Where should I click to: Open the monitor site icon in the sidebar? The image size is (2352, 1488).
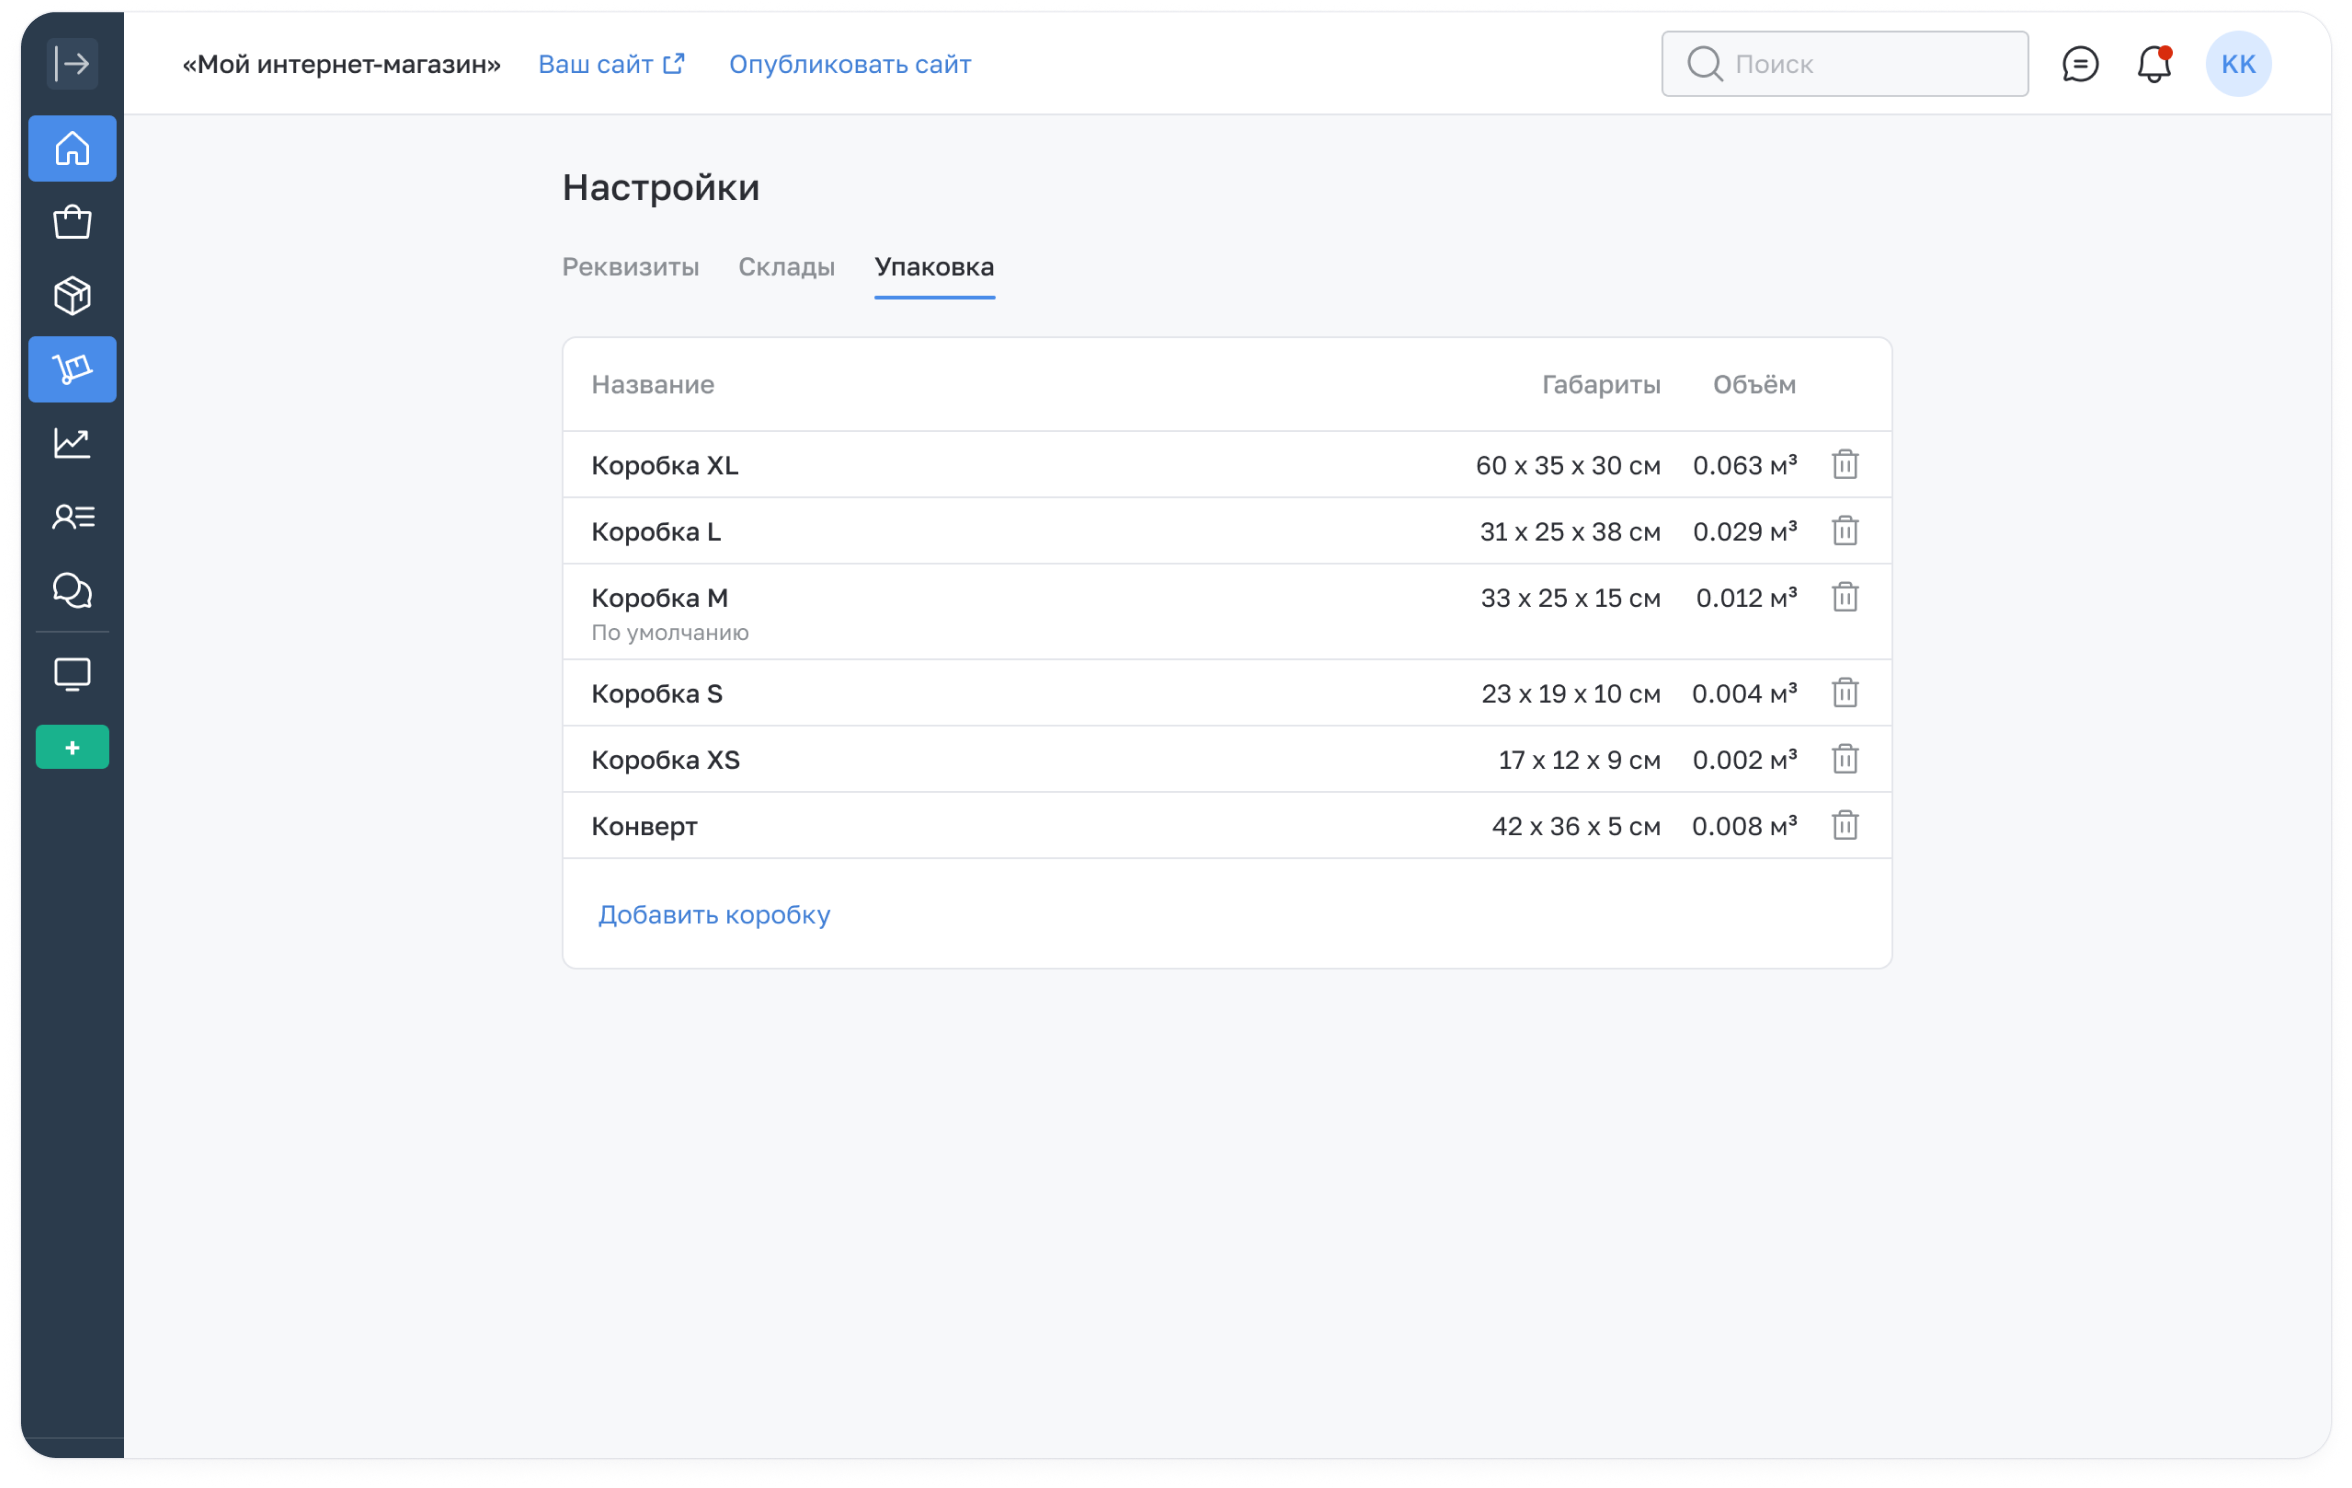72,675
